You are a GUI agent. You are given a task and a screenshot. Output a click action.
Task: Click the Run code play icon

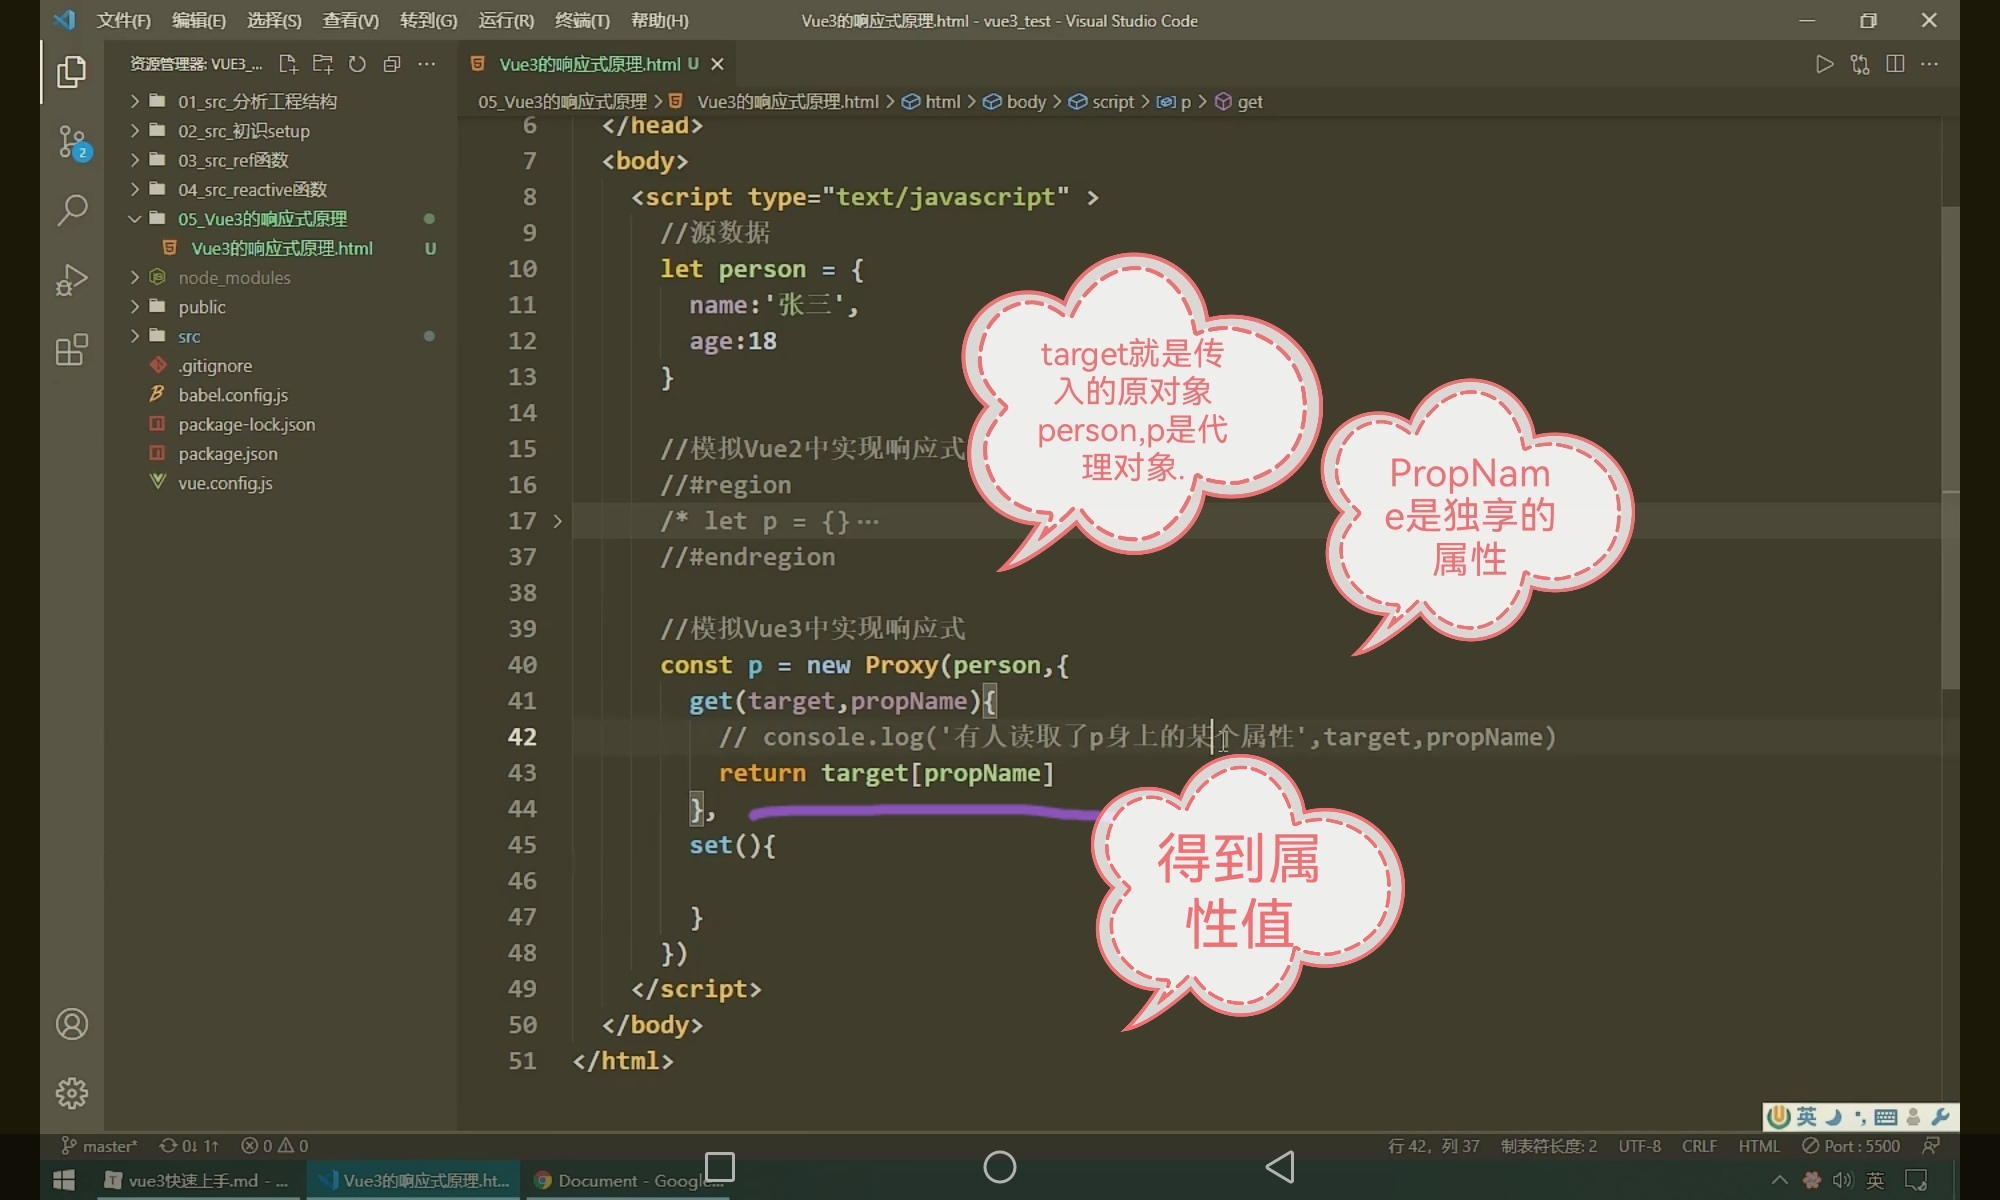pos(1824,64)
